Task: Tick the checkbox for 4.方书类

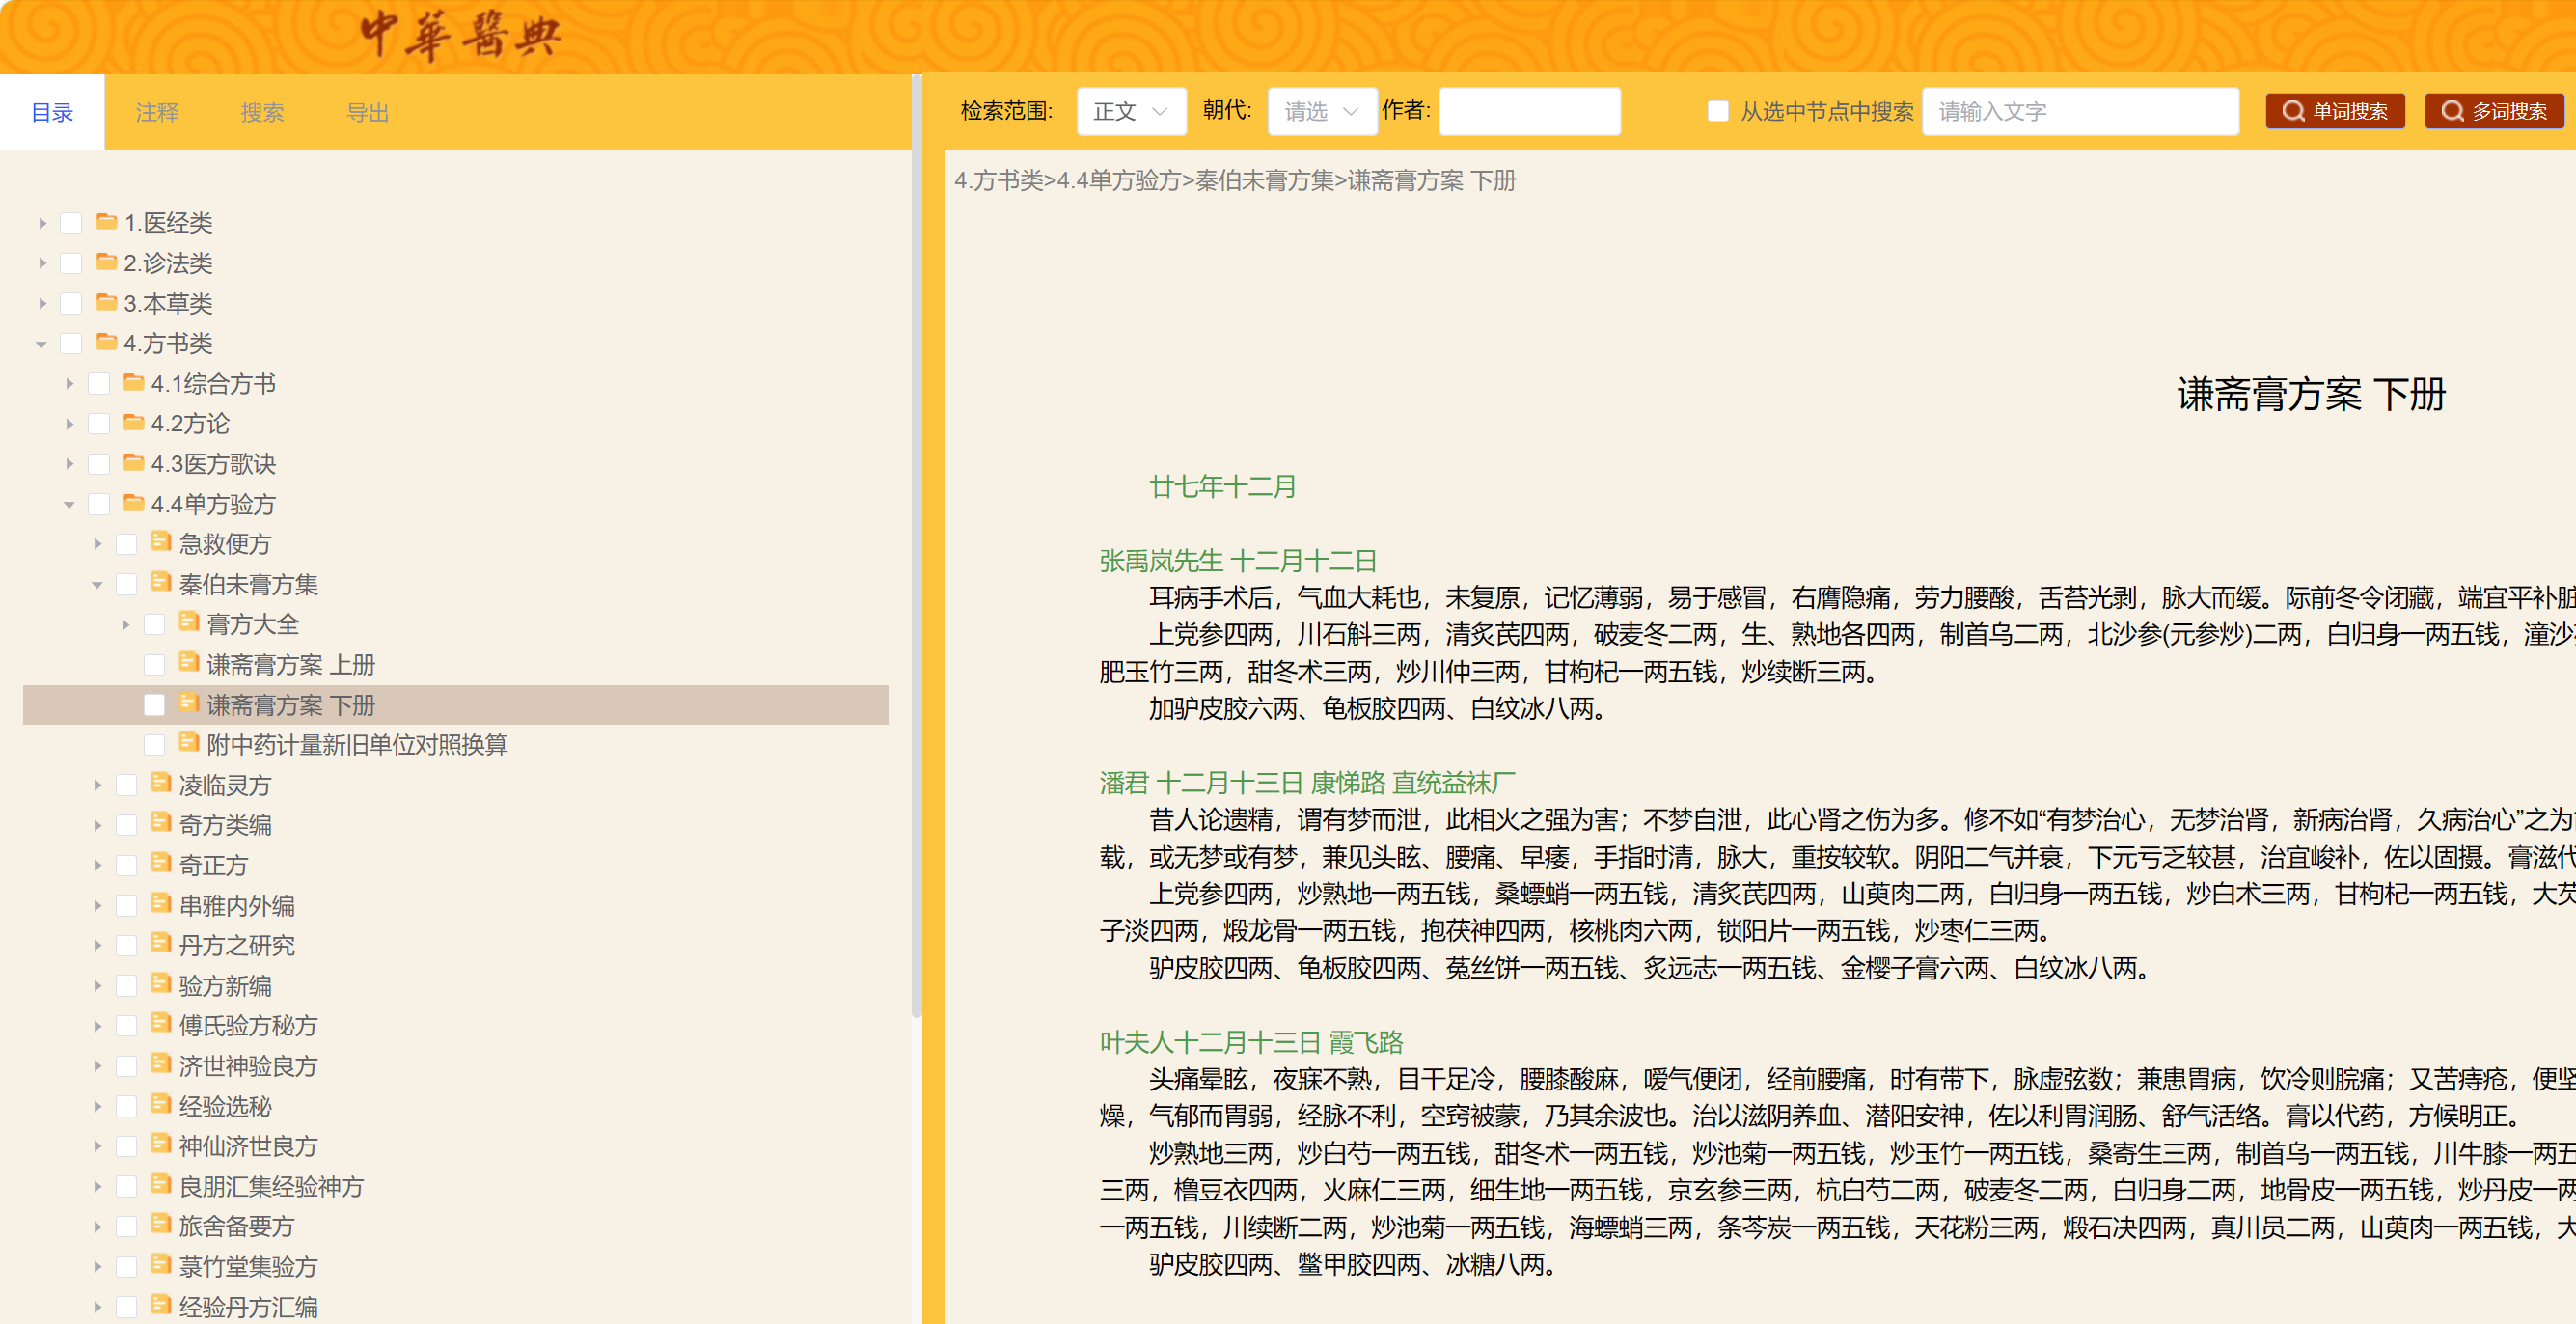Action: [71, 344]
